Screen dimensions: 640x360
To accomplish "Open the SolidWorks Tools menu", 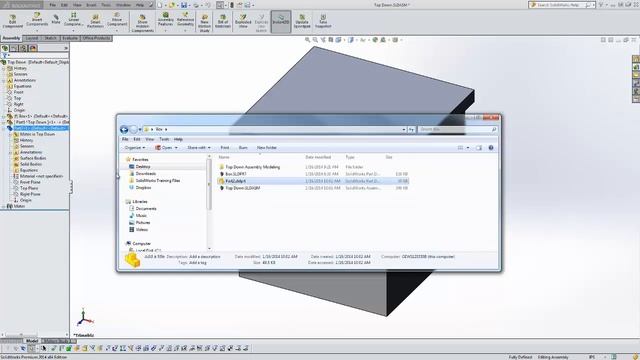I will pos(106,5).
